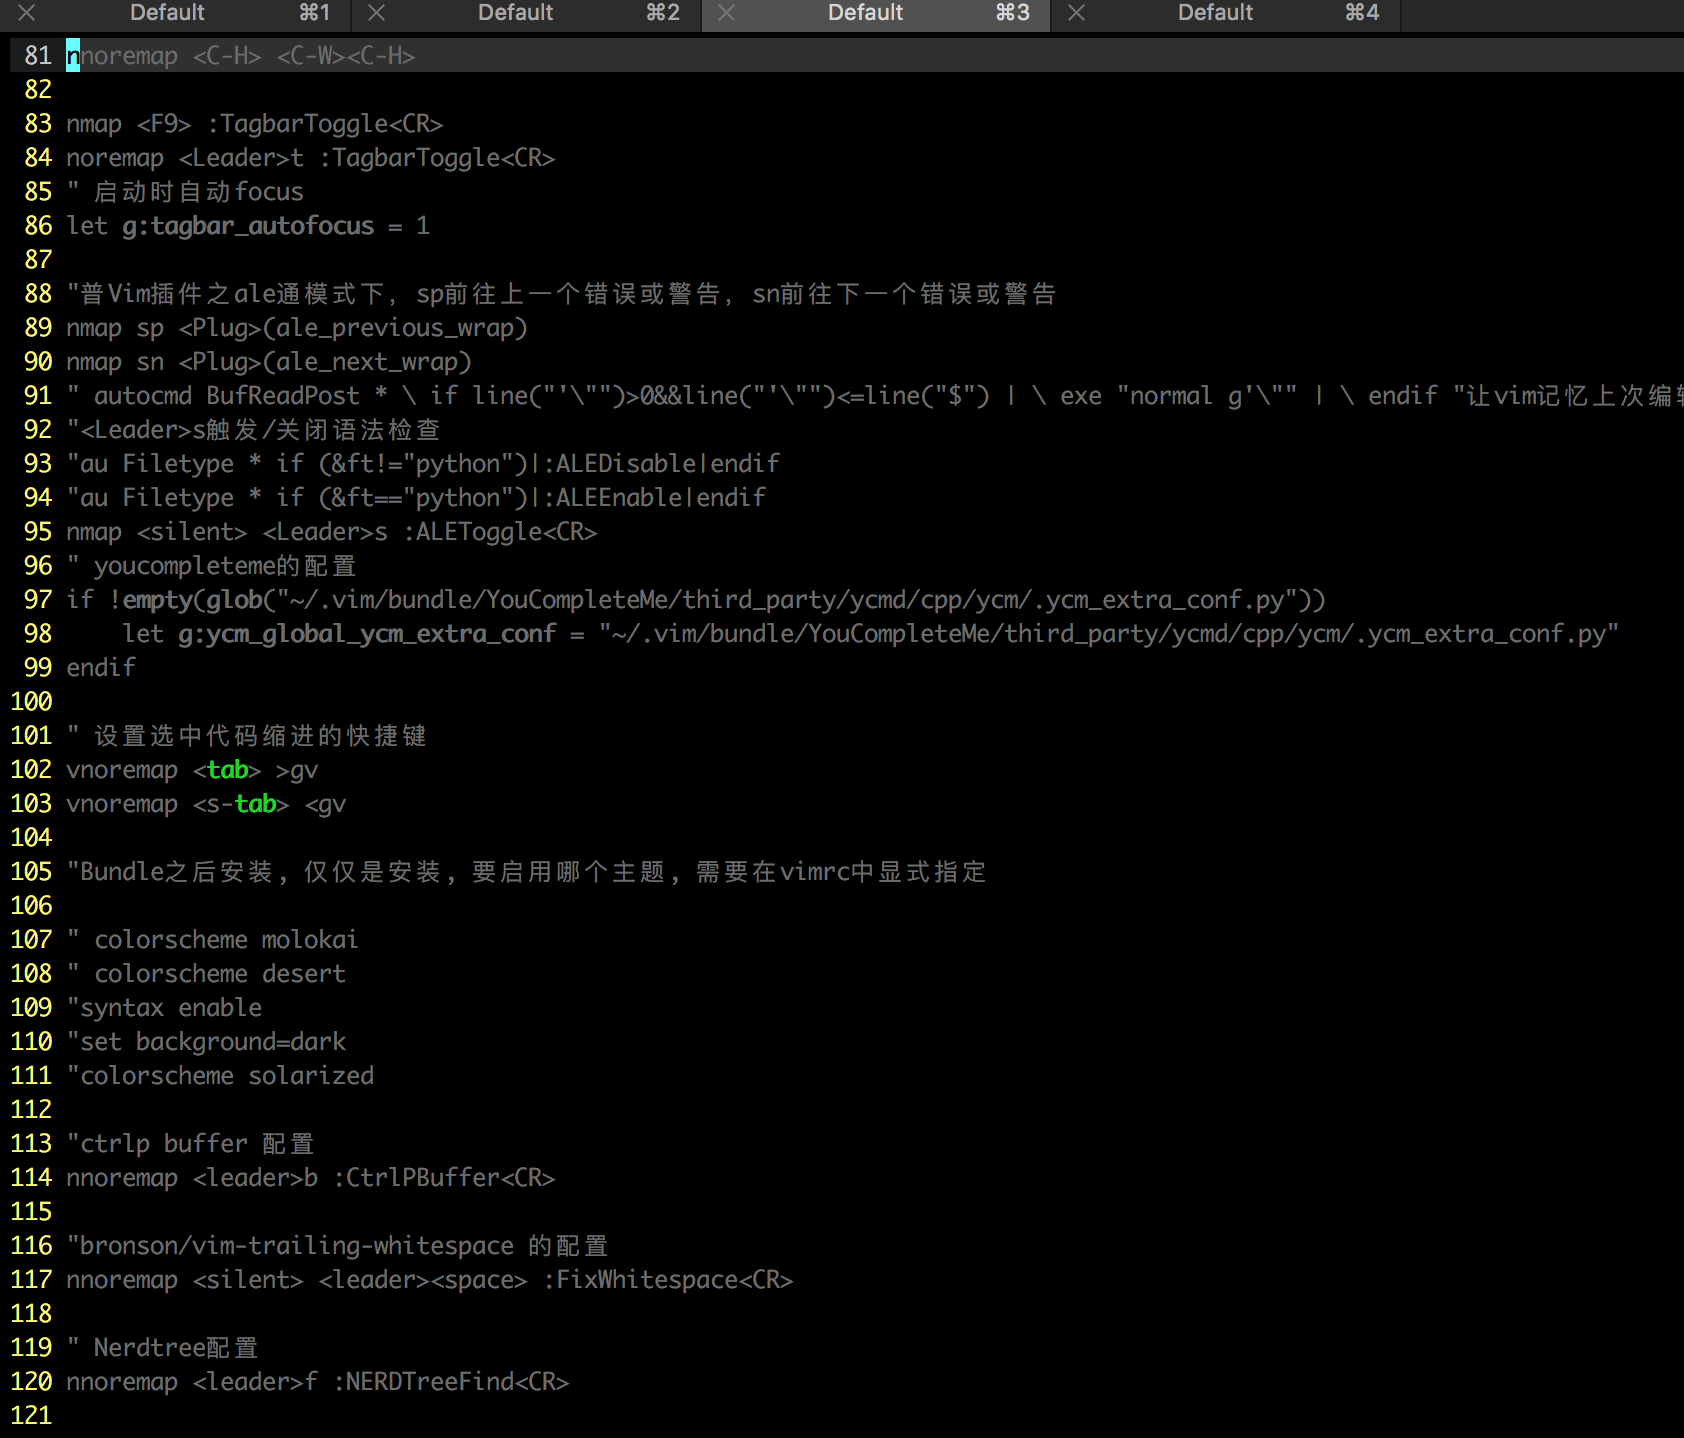Click 'if !empty(glob(' on line 97
Viewport: 1684px width, 1438px height.
[x=171, y=600]
